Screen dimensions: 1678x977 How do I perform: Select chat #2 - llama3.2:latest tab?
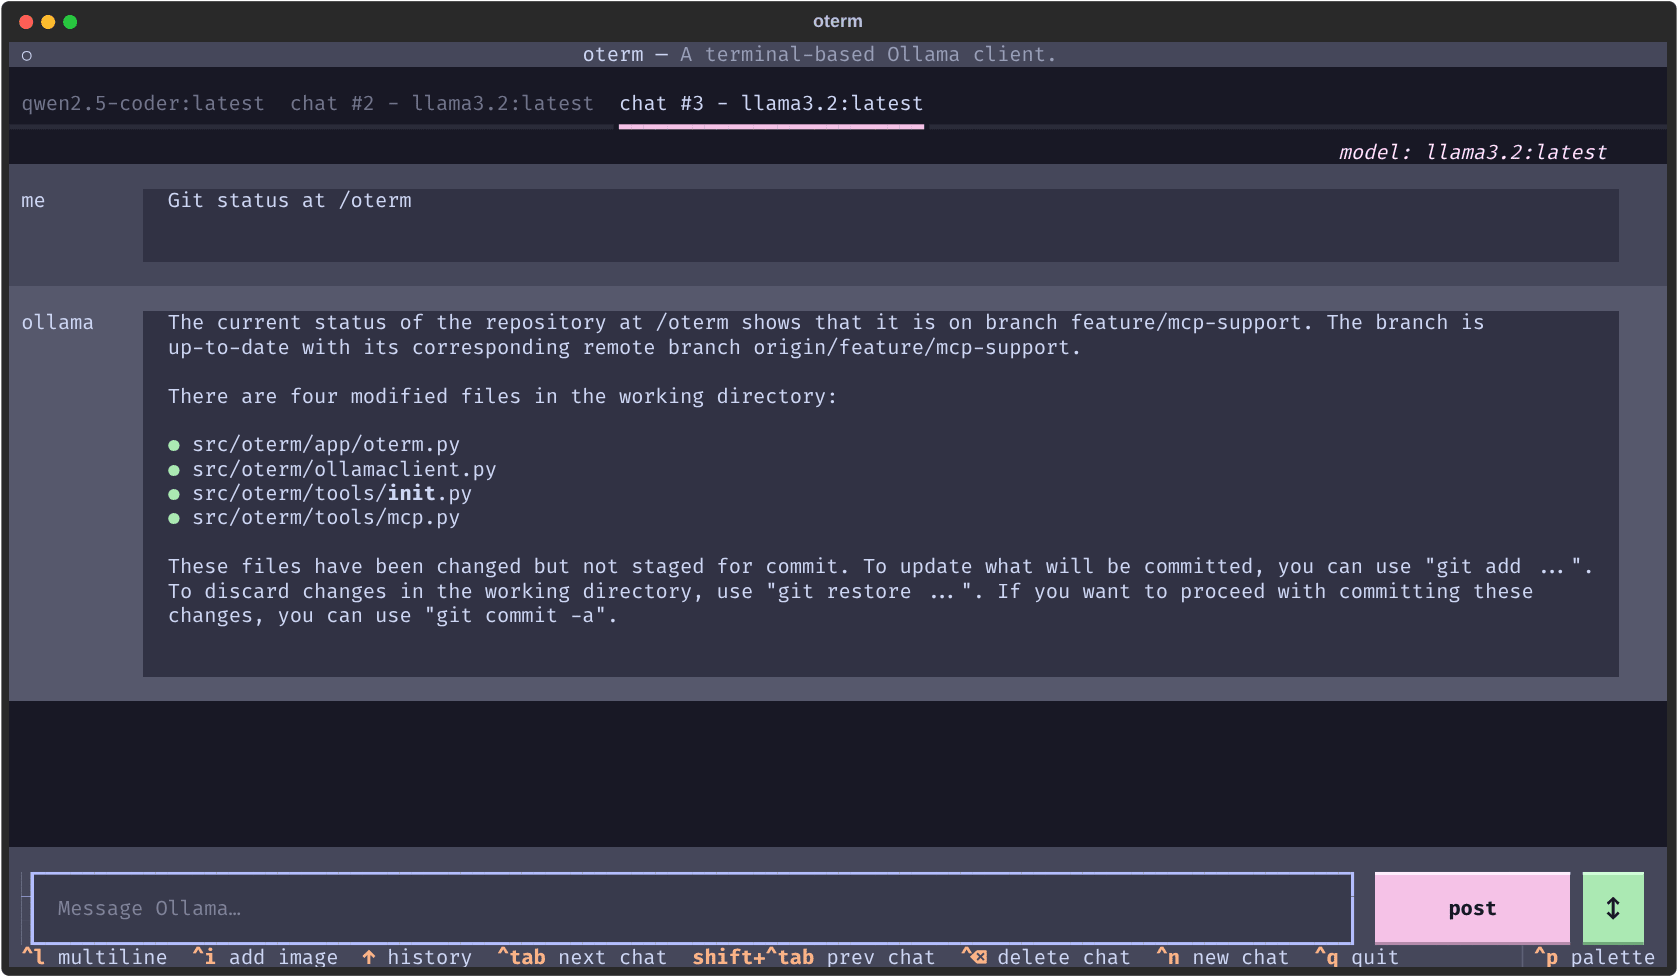(x=442, y=103)
